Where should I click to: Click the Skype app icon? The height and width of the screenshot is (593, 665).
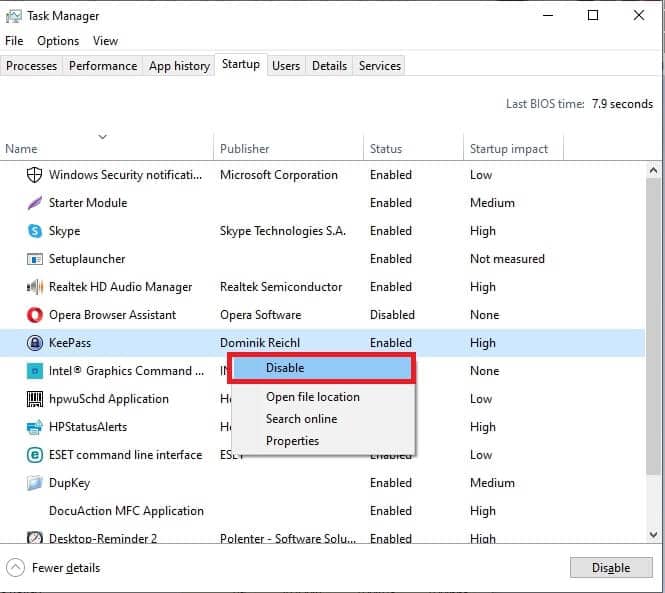click(x=34, y=231)
